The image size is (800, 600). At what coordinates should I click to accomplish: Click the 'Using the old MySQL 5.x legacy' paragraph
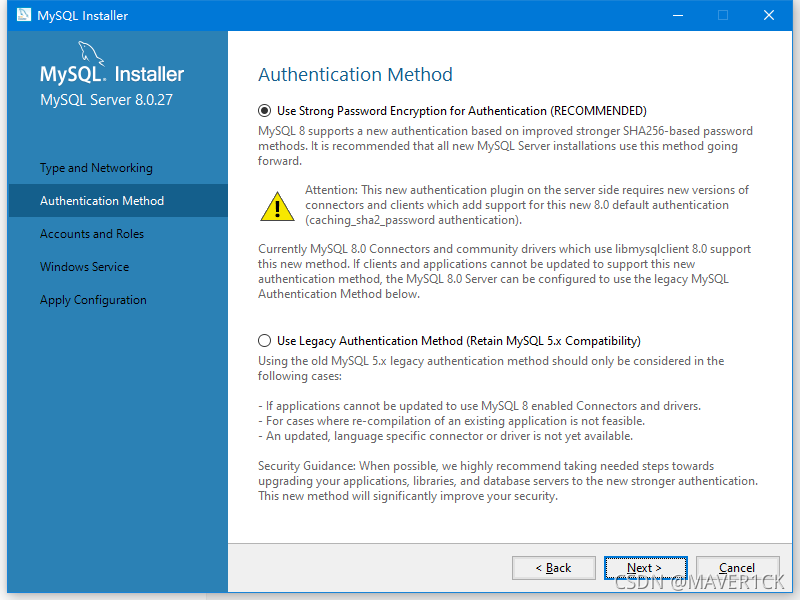click(491, 368)
